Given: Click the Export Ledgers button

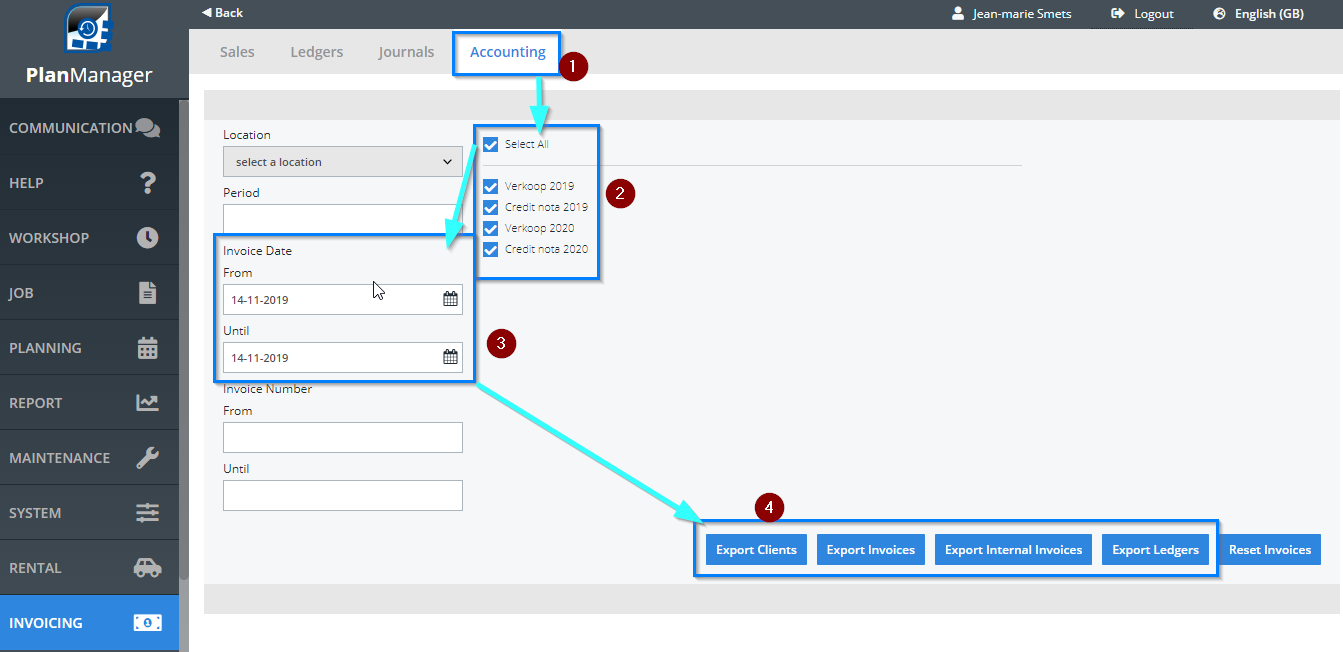Looking at the screenshot, I should 1155,550.
